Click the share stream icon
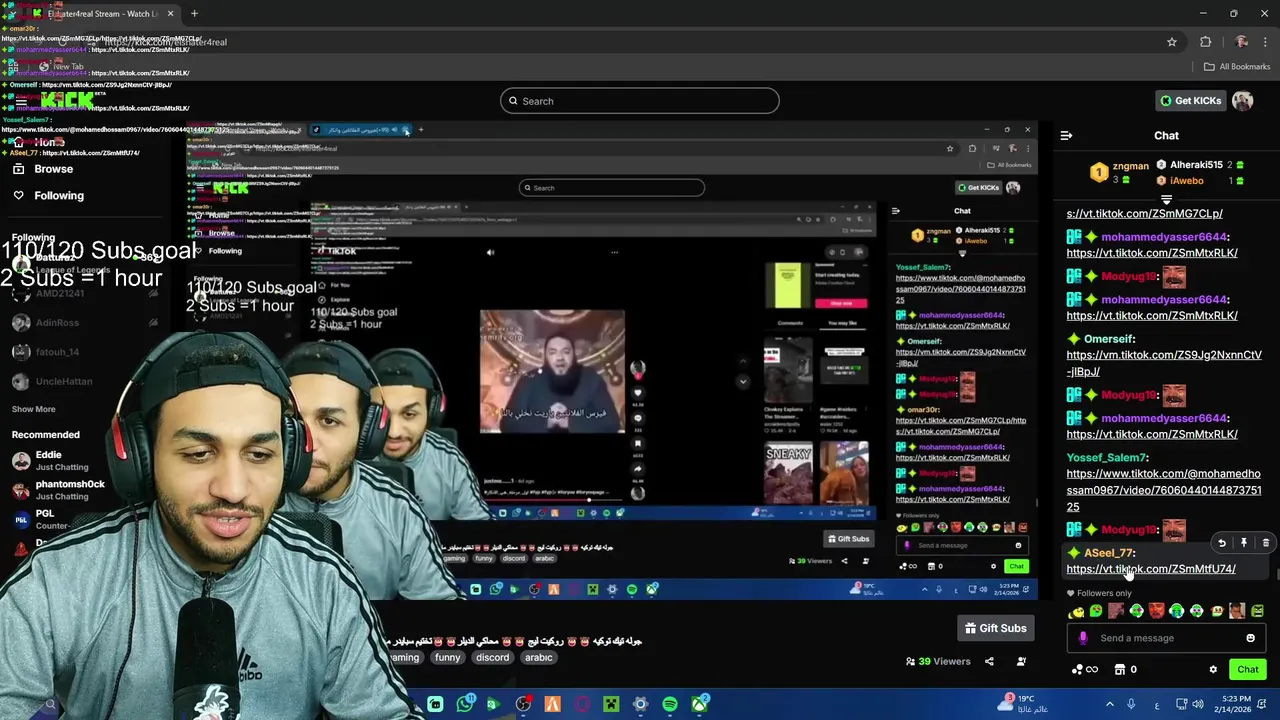The height and width of the screenshot is (720, 1280). 989,662
